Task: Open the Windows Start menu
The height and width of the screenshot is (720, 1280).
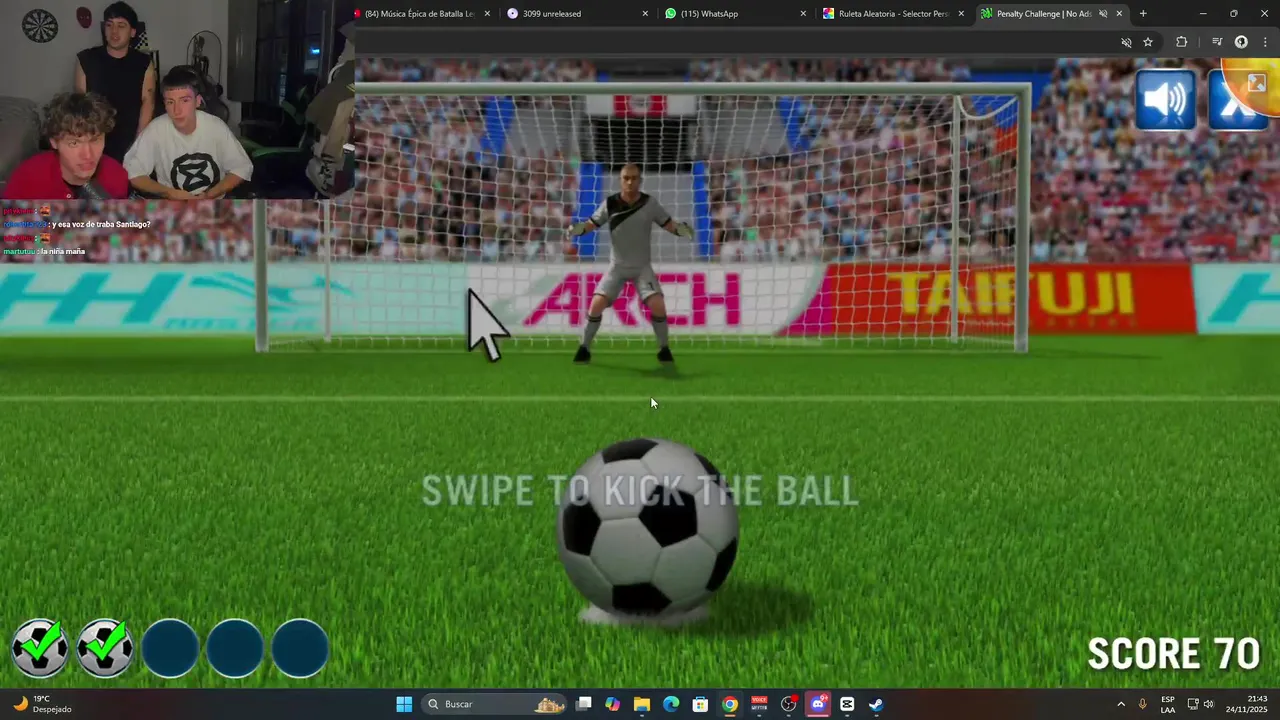Action: (404, 704)
